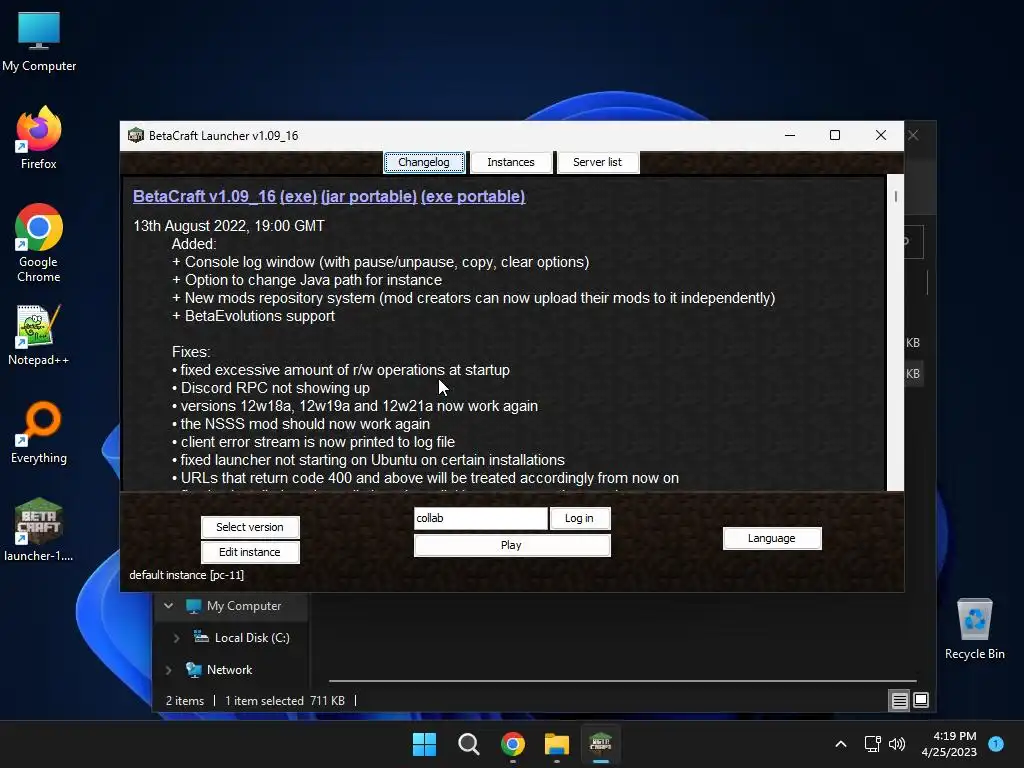This screenshot has width=1024, height=768.
Task: Click the '2 items' status text
Action: click(185, 701)
